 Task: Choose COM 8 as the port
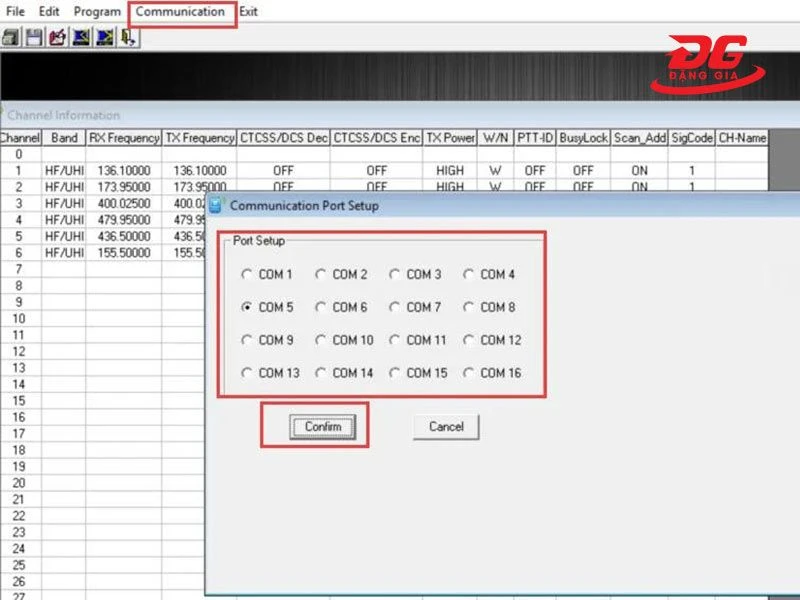click(x=469, y=308)
